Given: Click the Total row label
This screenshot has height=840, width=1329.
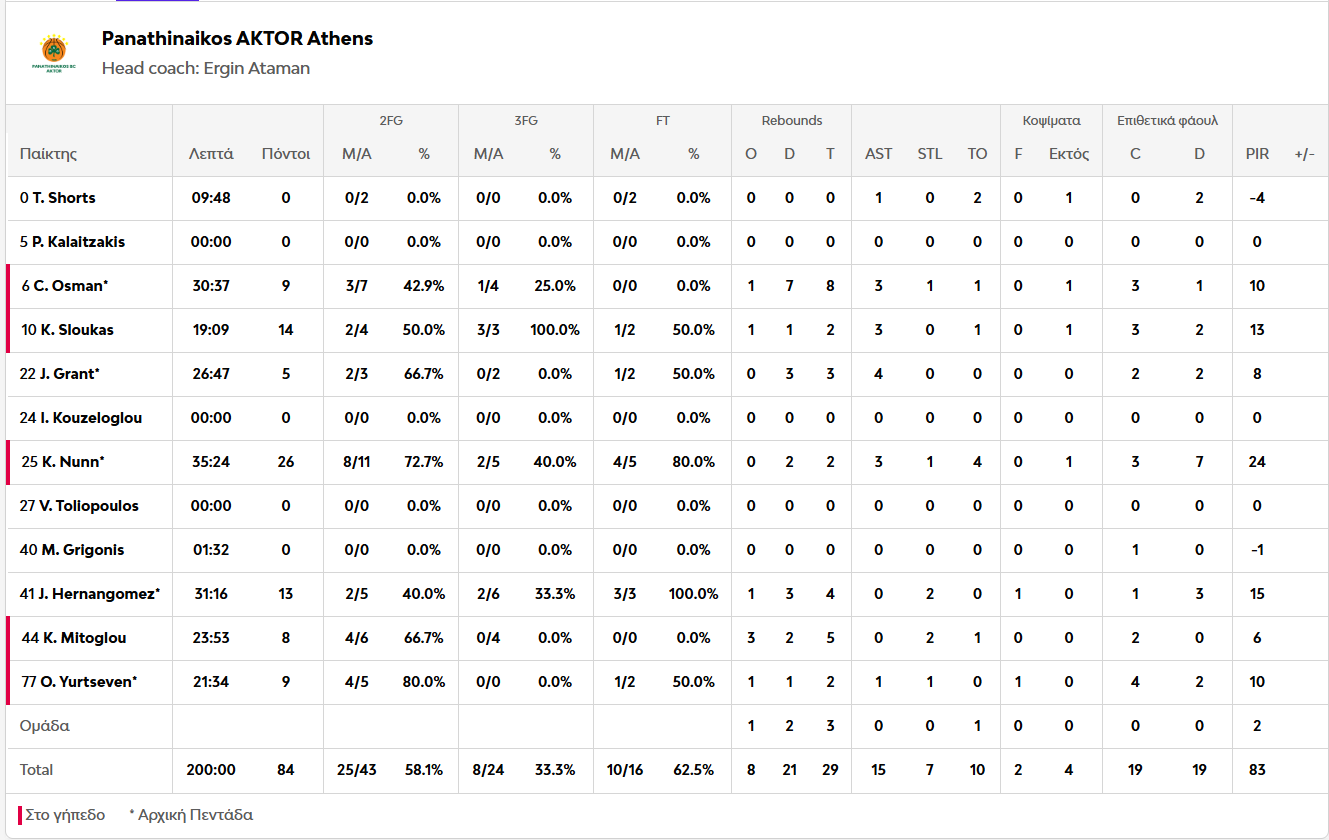Looking at the screenshot, I should (37, 770).
